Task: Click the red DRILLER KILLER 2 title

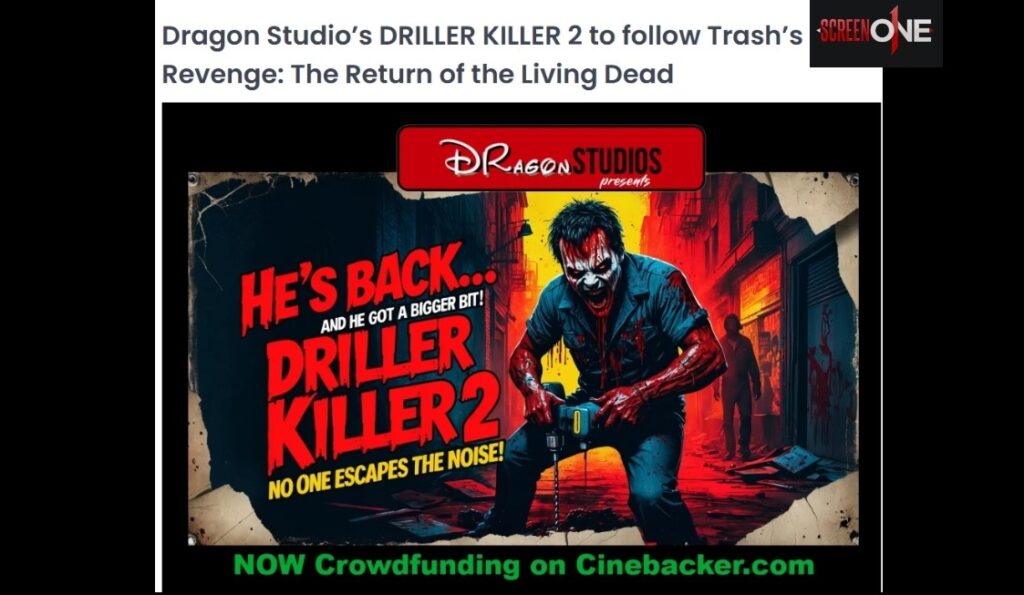Action: (x=382, y=392)
